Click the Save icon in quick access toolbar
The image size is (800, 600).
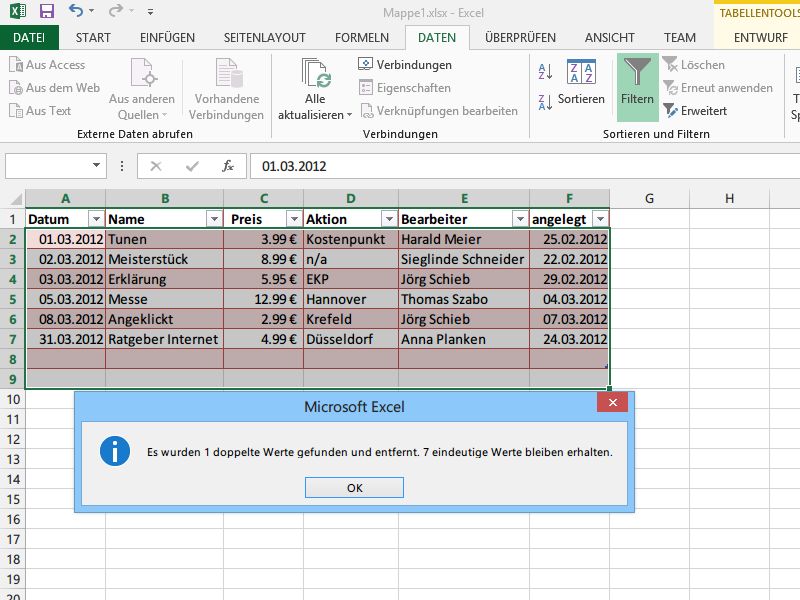point(46,11)
